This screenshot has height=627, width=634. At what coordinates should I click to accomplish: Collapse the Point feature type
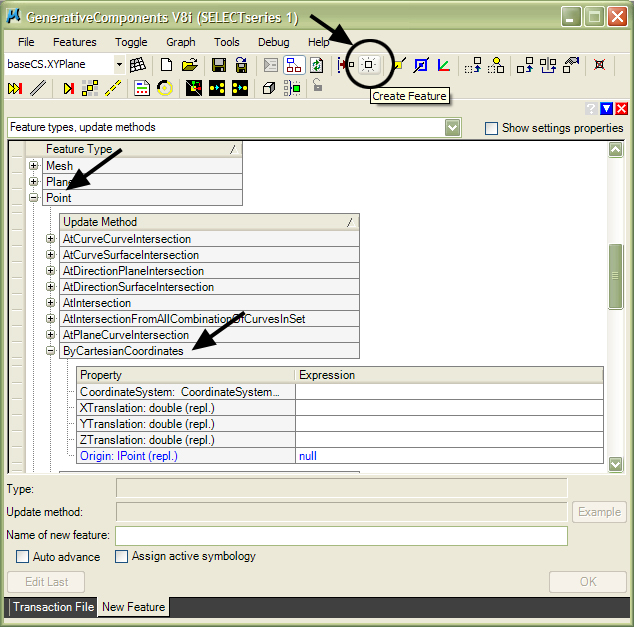tap(34, 198)
